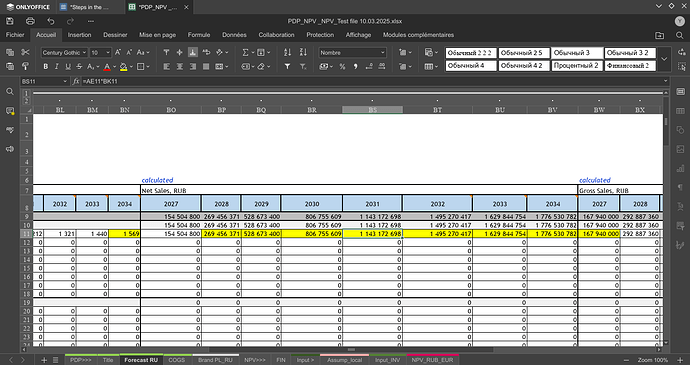
Task: Click the Undo arrow icon
Action: (51, 21)
